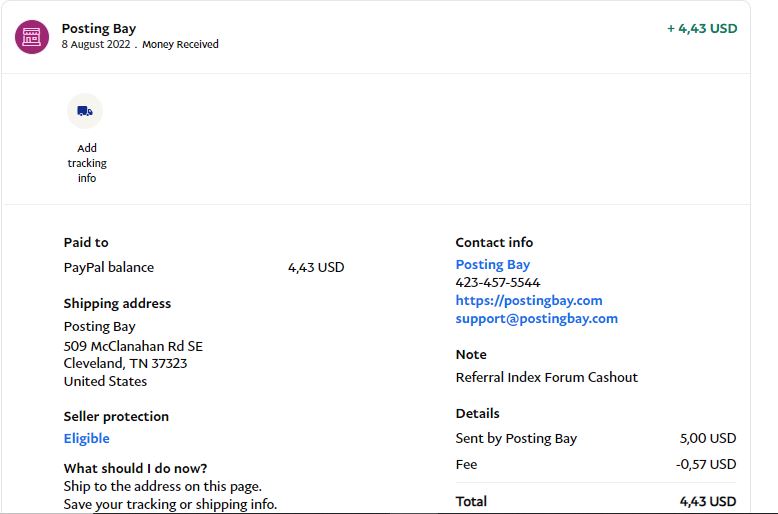The height and width of the screenshot is (514, 778).
Task: Select the Posting Bay transaction title
Action: pos(99,28)
